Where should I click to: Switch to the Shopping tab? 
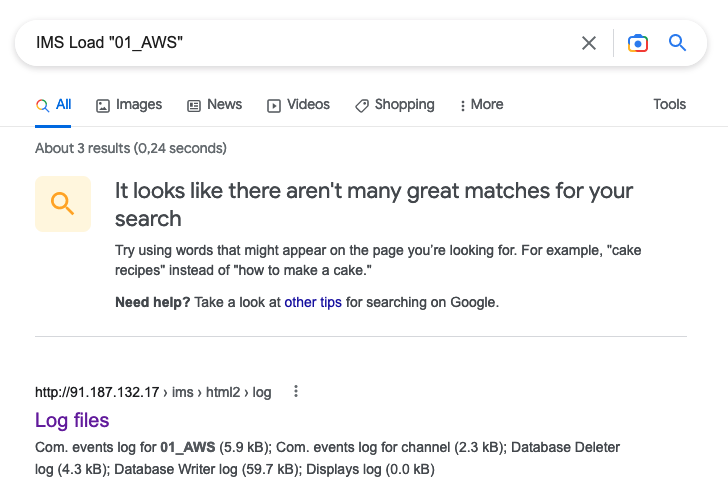click(395, 104)
